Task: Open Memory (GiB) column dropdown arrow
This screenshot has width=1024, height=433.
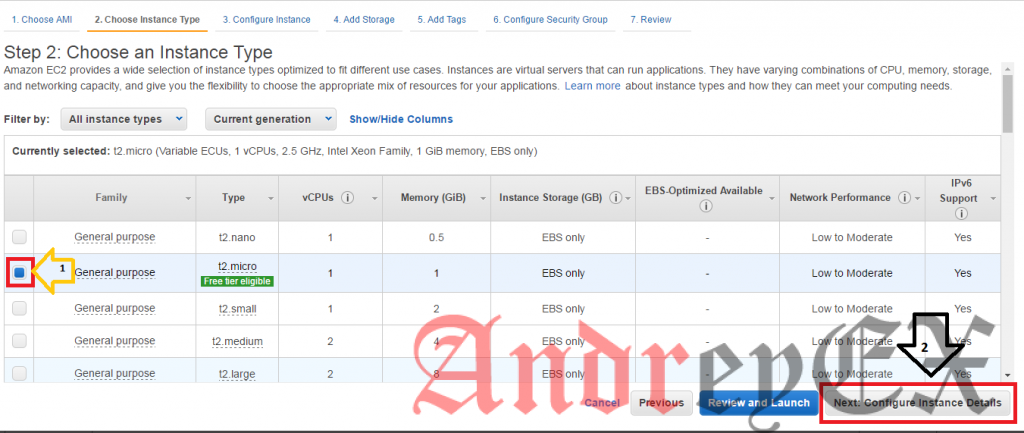Action: (483, 198)
